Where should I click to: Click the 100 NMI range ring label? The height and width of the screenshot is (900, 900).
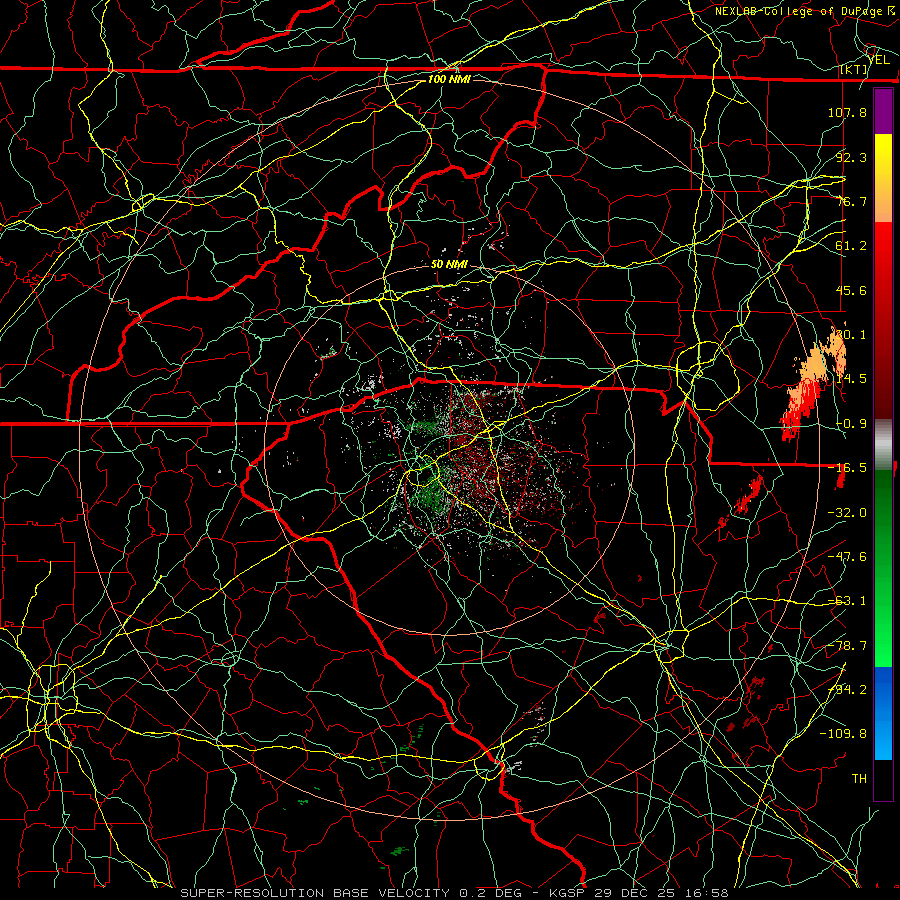(x=449, y=79)
